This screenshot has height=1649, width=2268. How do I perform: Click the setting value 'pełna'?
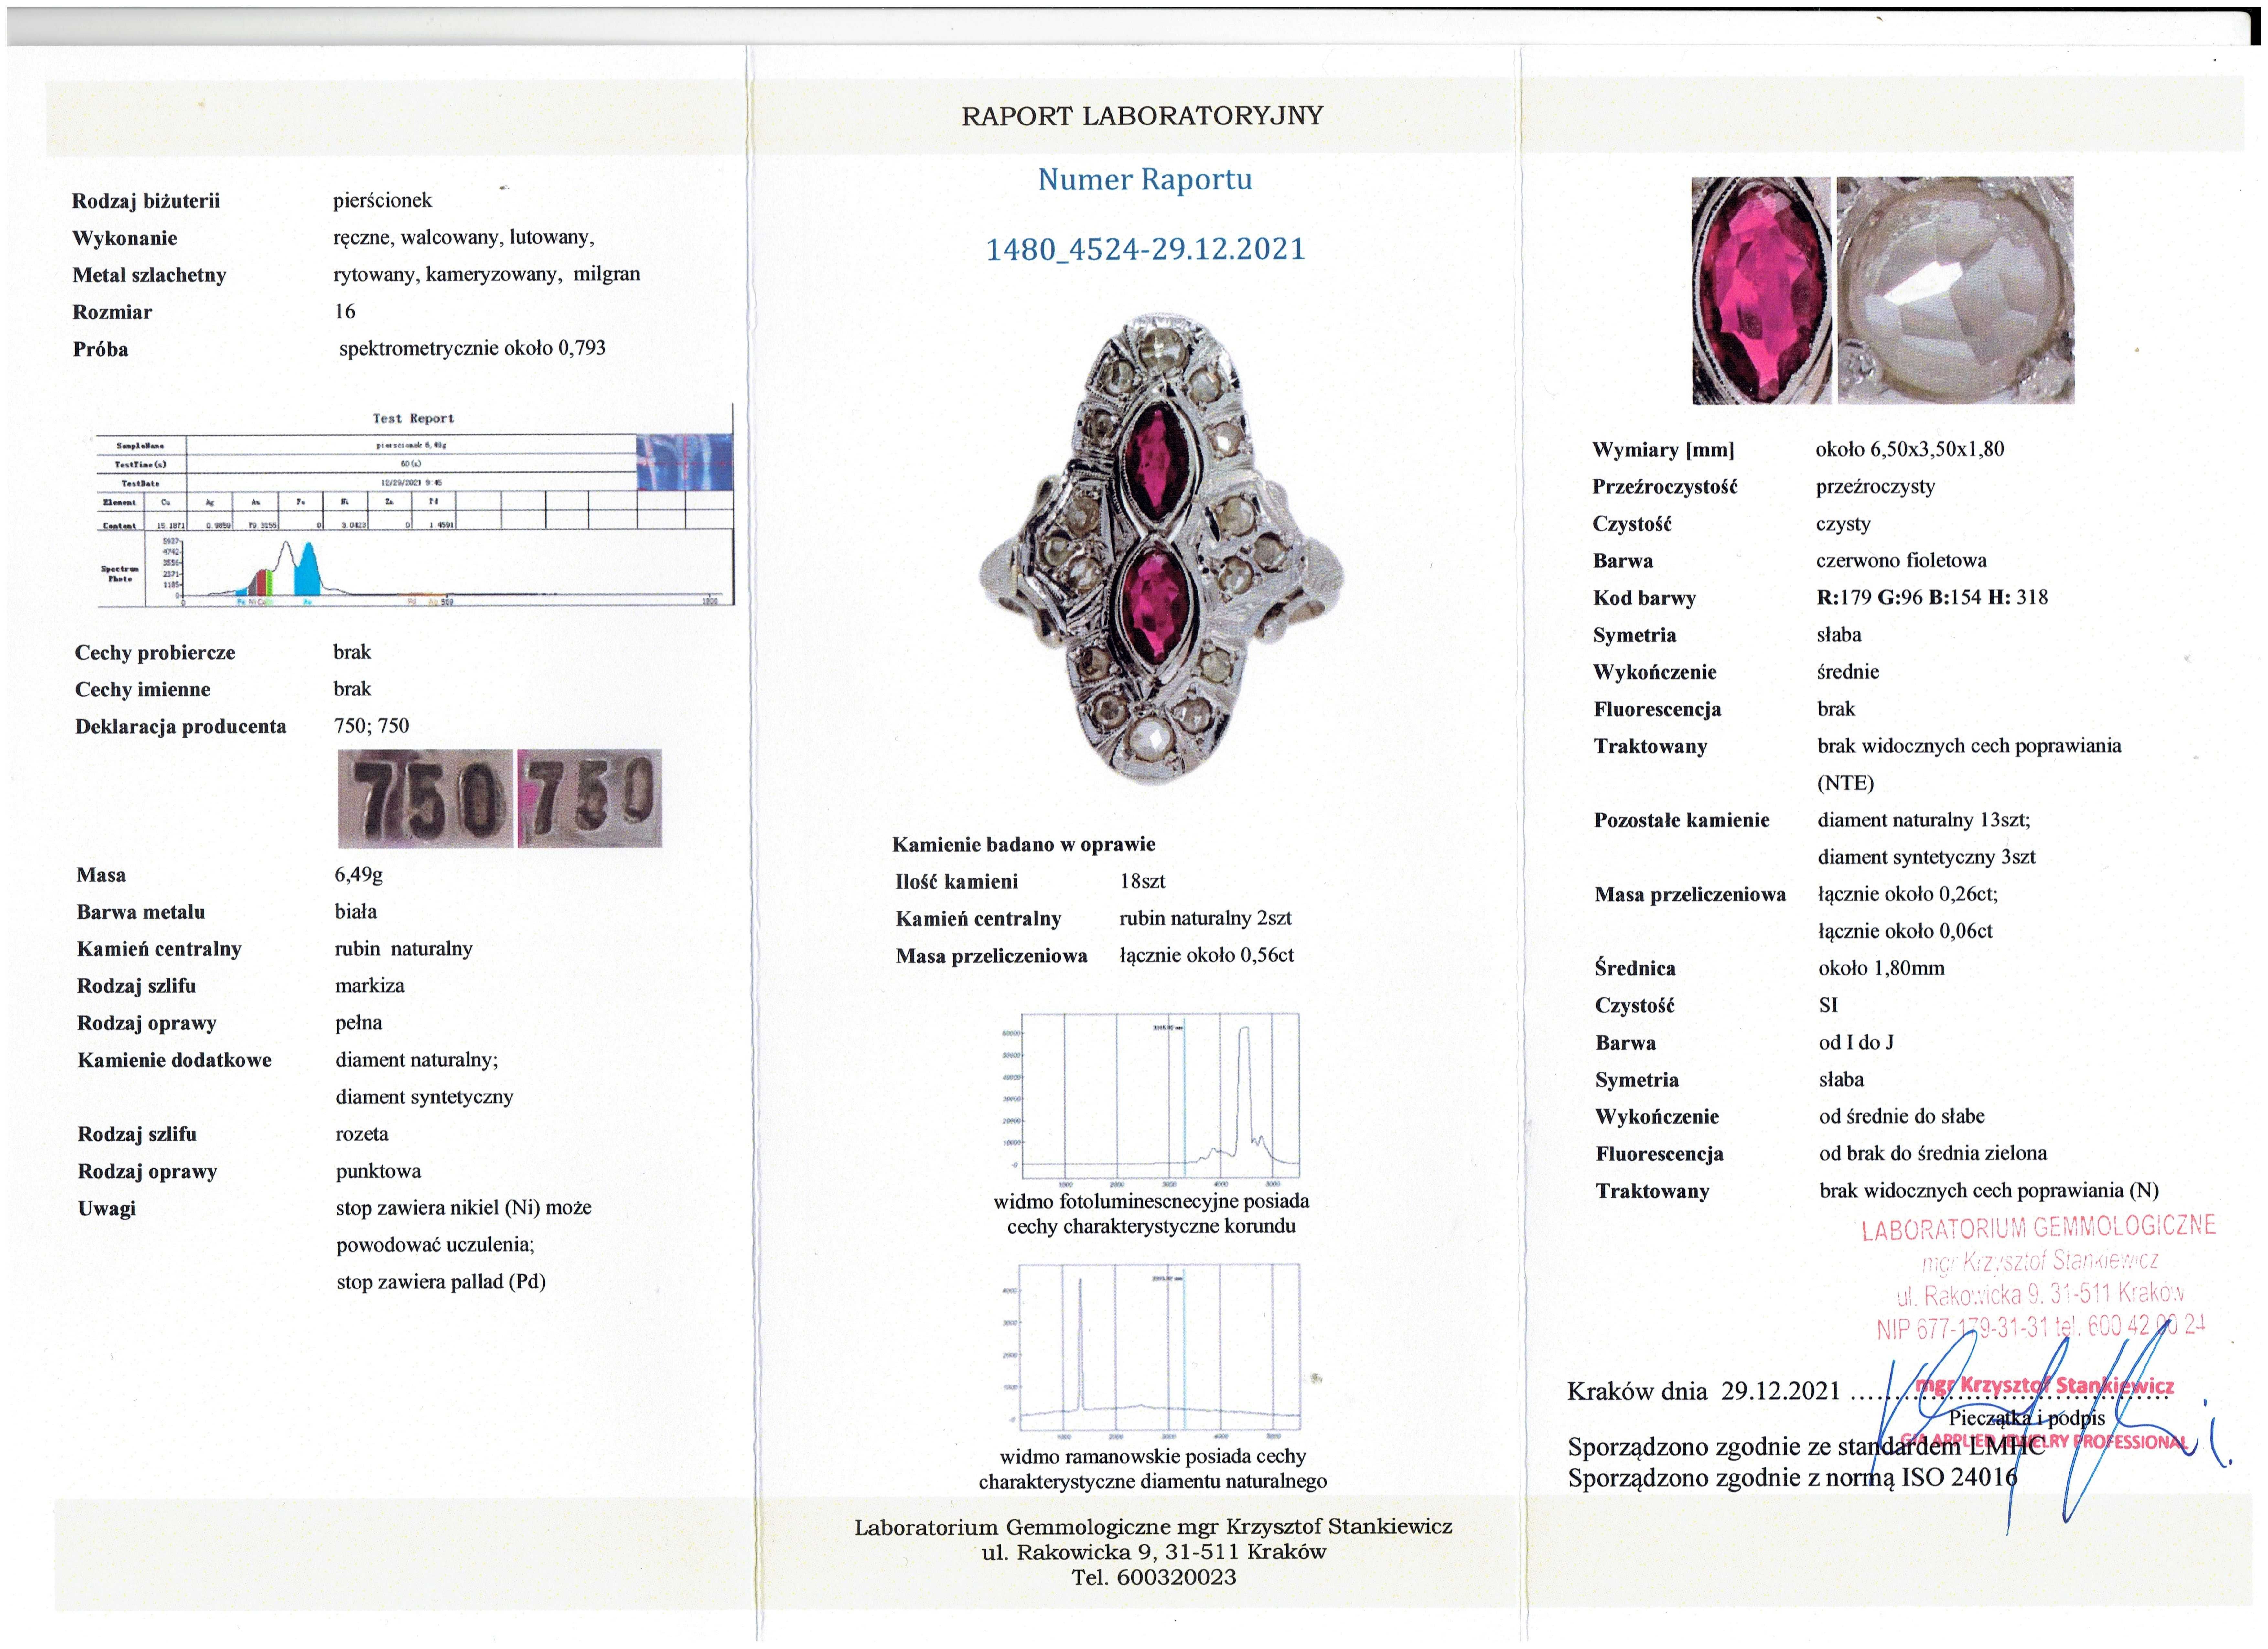[x=359, y=1023]
